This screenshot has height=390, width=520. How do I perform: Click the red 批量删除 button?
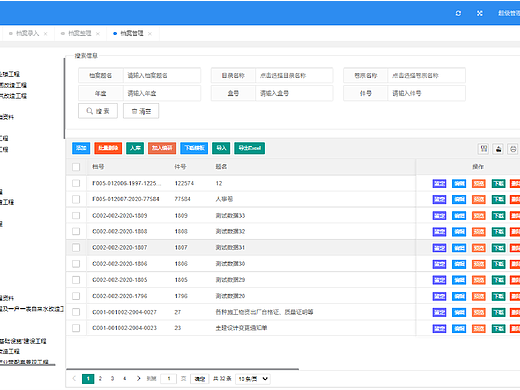coord(108,148)
